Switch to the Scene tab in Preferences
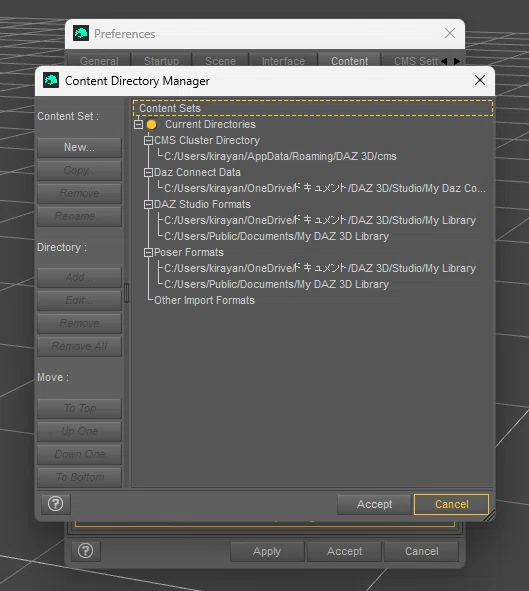The image size is (529, 591). (220, 60)
